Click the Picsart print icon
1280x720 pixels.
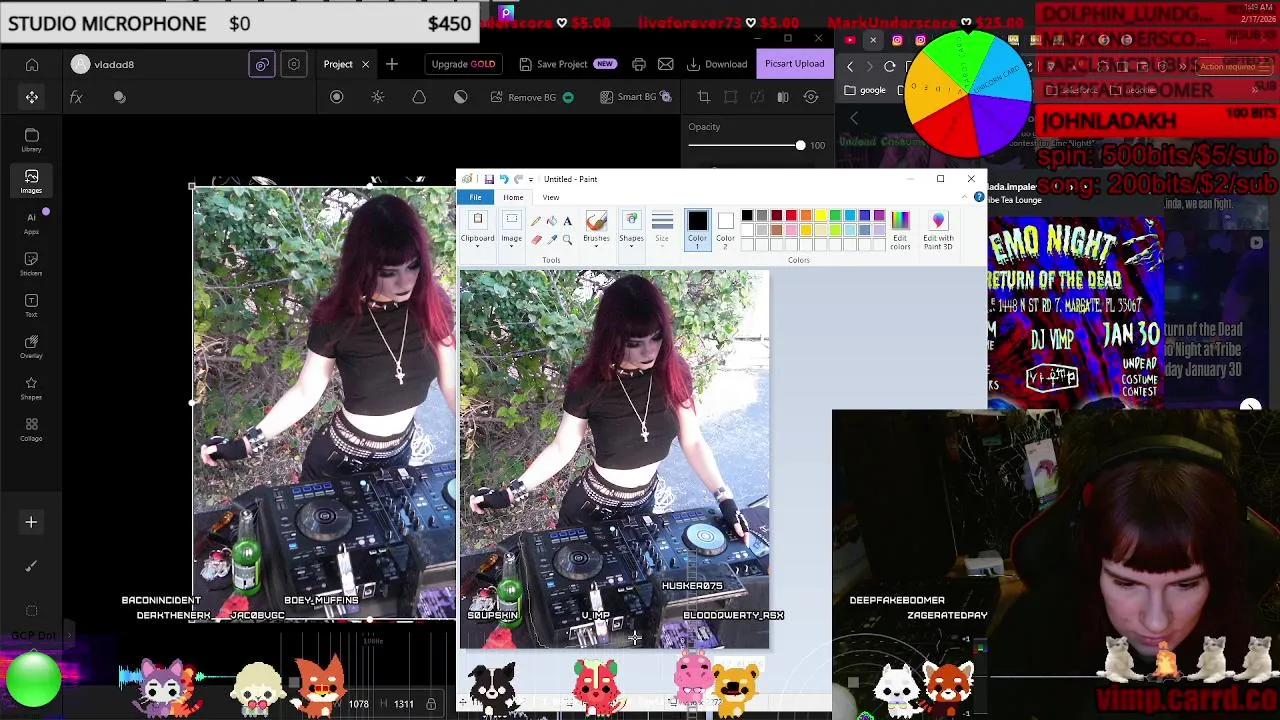639,64
